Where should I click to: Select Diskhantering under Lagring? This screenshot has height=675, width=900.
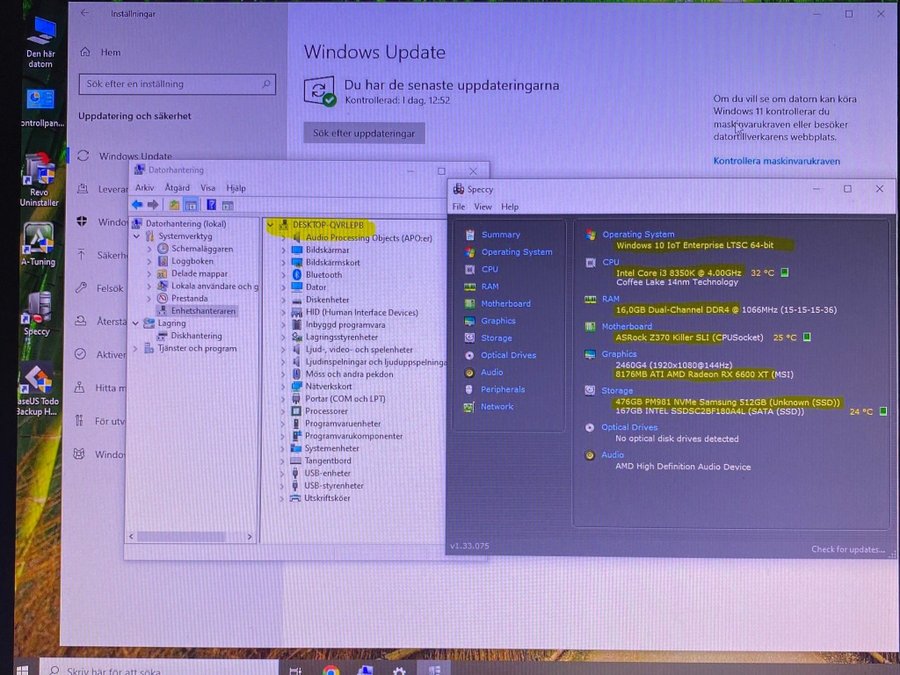[x=196, y=336]
